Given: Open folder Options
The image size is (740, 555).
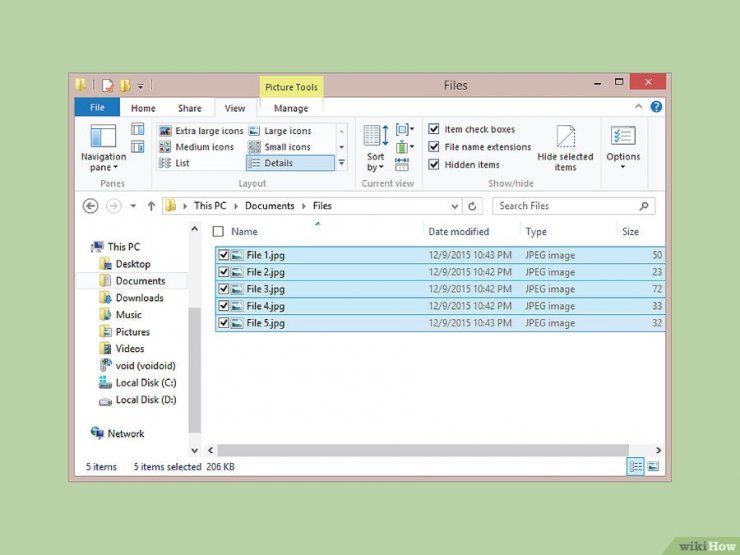Looking at the screenshot, I should pyautogui.click(x=623, y=147).
